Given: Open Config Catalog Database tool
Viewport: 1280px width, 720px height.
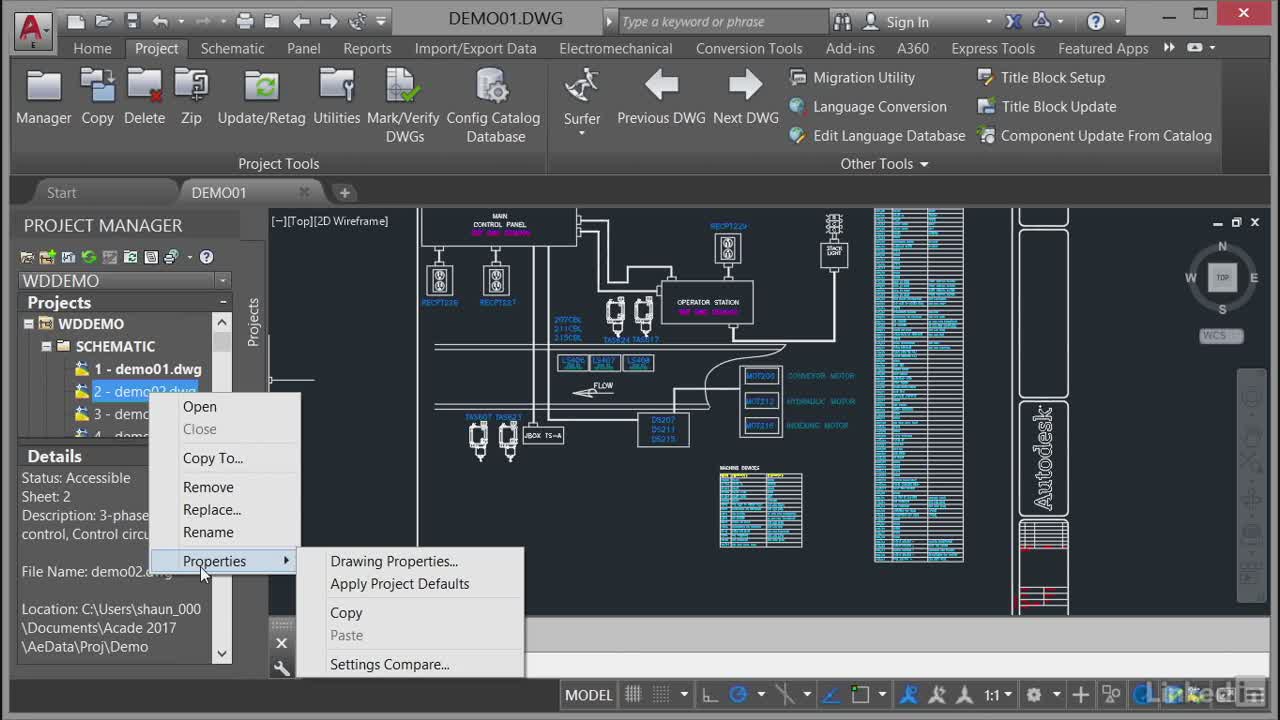Looking at the screenshot, I should 493,105.
